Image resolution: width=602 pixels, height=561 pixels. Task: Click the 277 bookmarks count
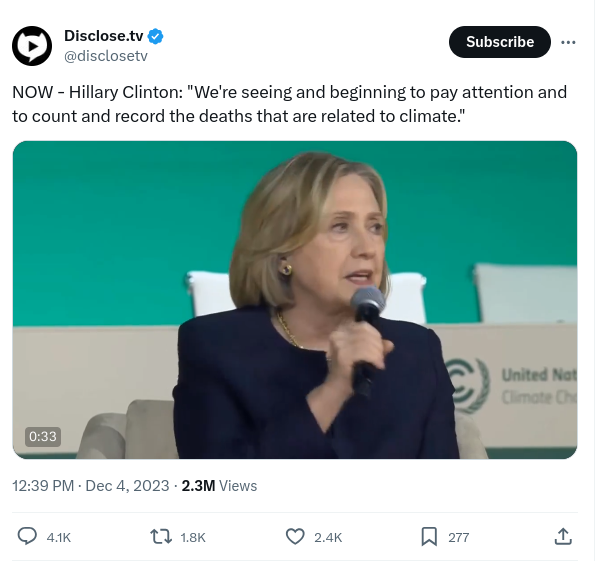[x=458, y=538]
